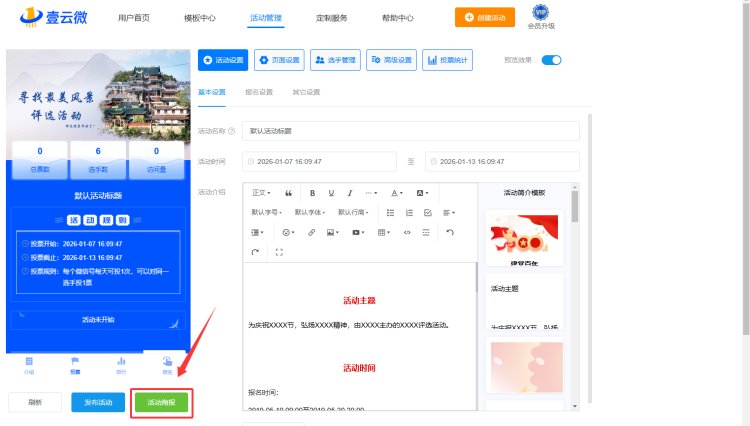The image size is (750, 426).
Task: Click the green 活动海报 button
Action: point(161,402)
